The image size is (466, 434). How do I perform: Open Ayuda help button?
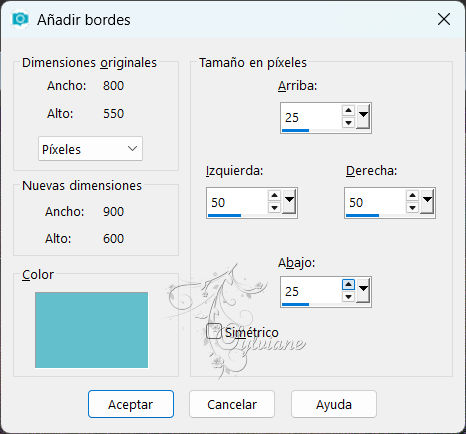[x=334, y=404]
